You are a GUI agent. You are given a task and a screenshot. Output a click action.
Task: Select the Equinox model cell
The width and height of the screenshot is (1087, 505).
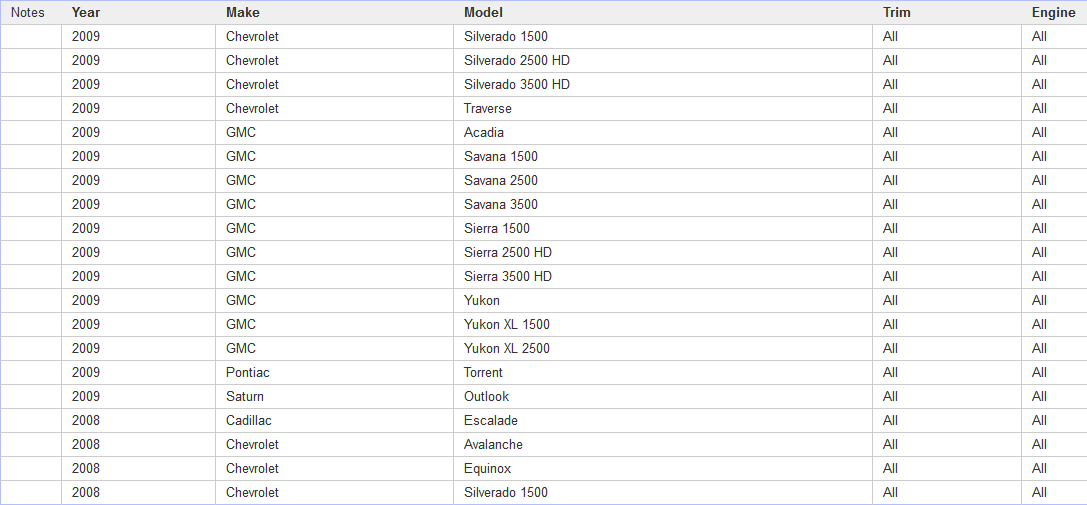pyautogui.click(x=663, y=468)
